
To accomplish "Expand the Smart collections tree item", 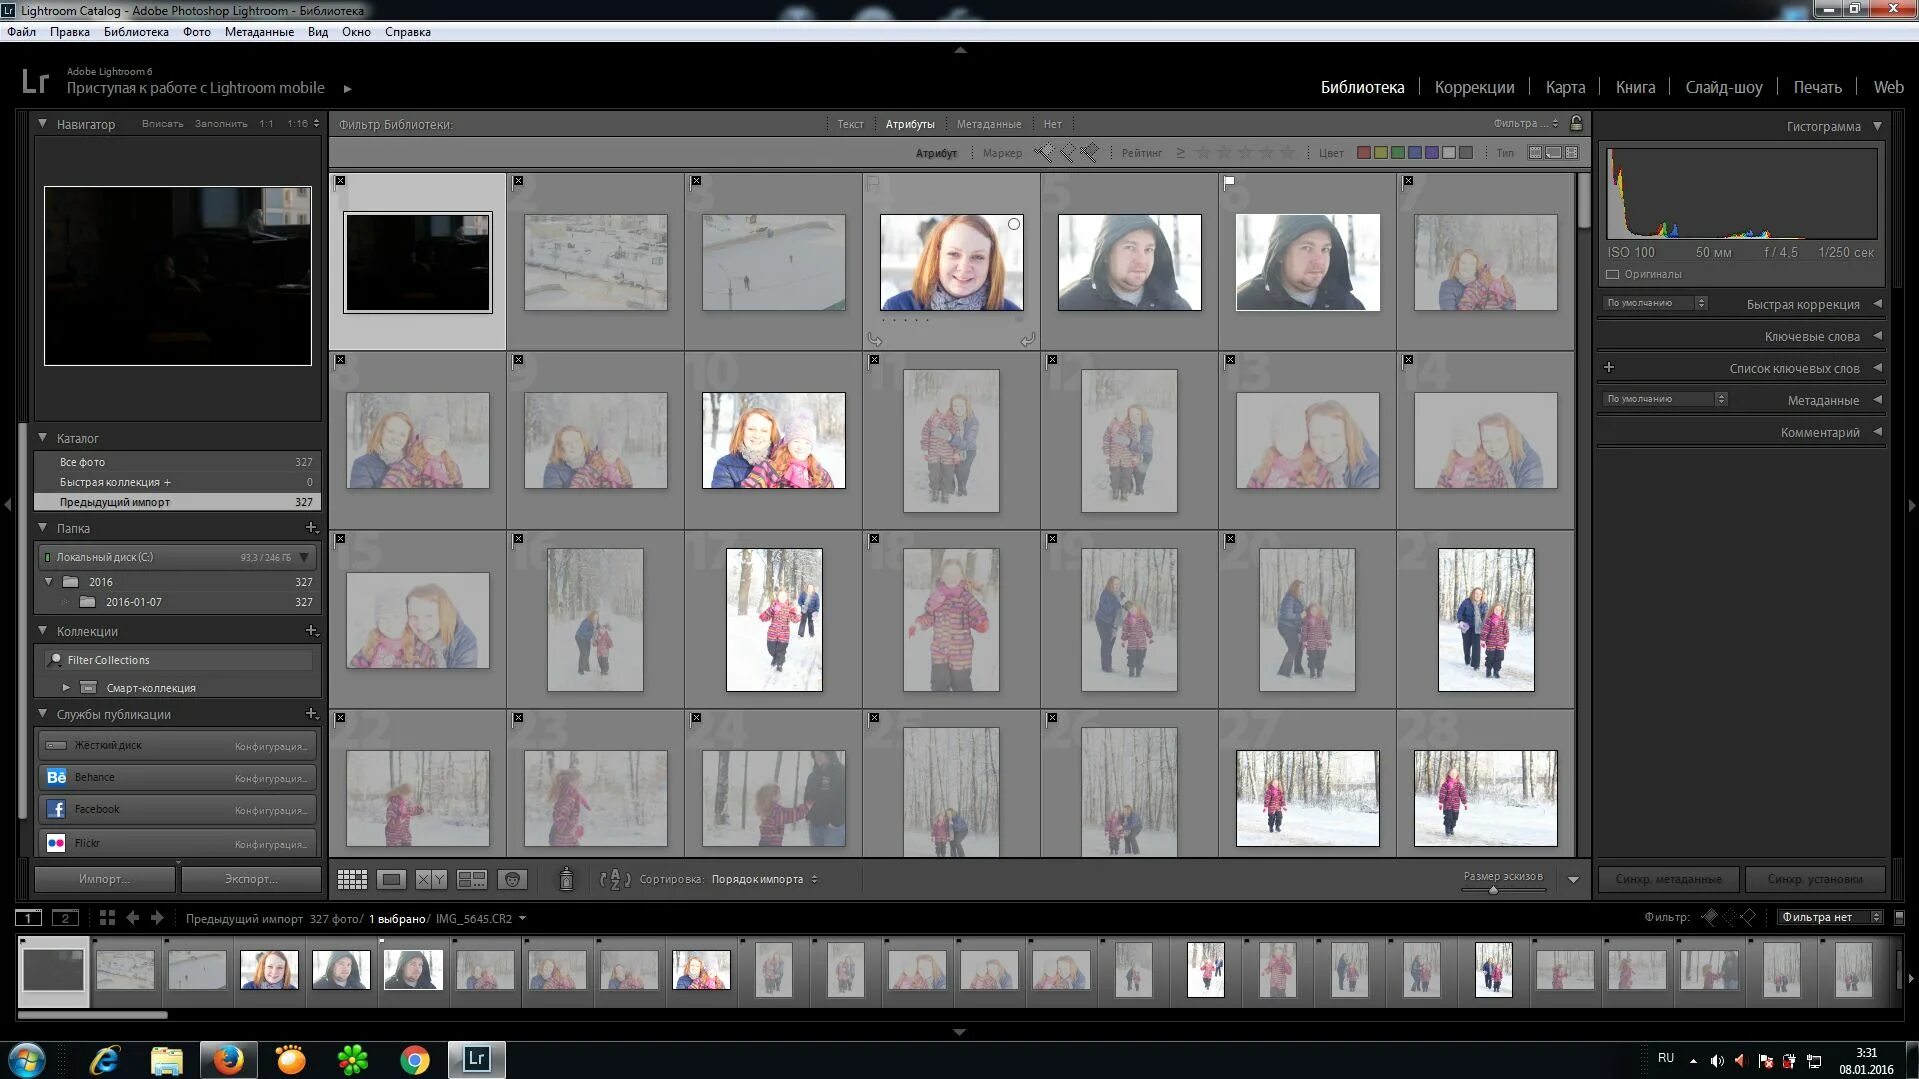I will (x=66, y=688).
